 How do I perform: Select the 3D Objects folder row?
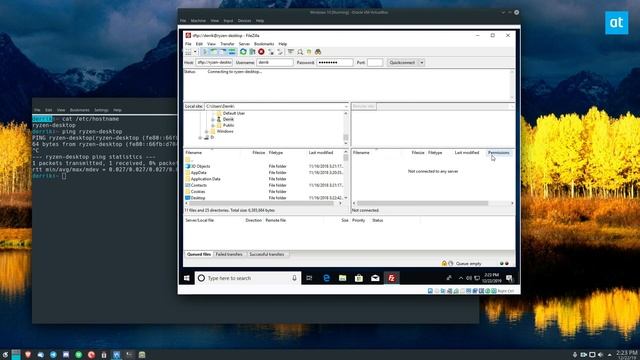264,166
